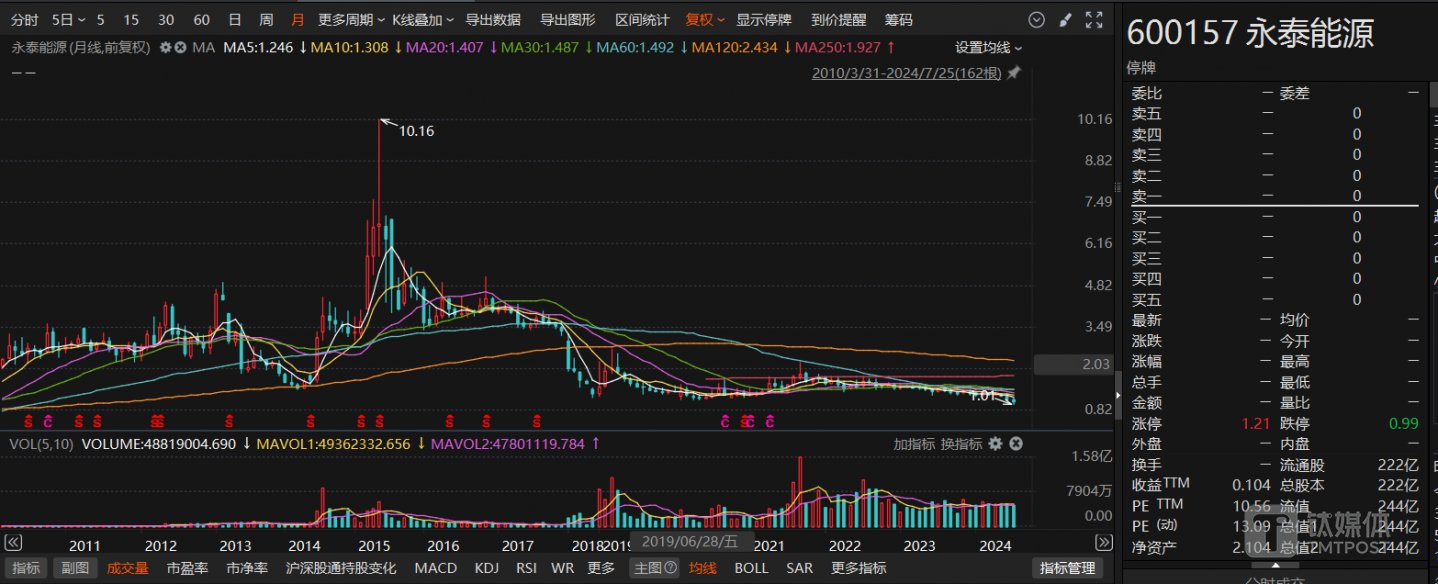The width and height of the screenshot is (1438, 584).
Task: Close the volume sub-chart panel
Action: pos(1015,444)
